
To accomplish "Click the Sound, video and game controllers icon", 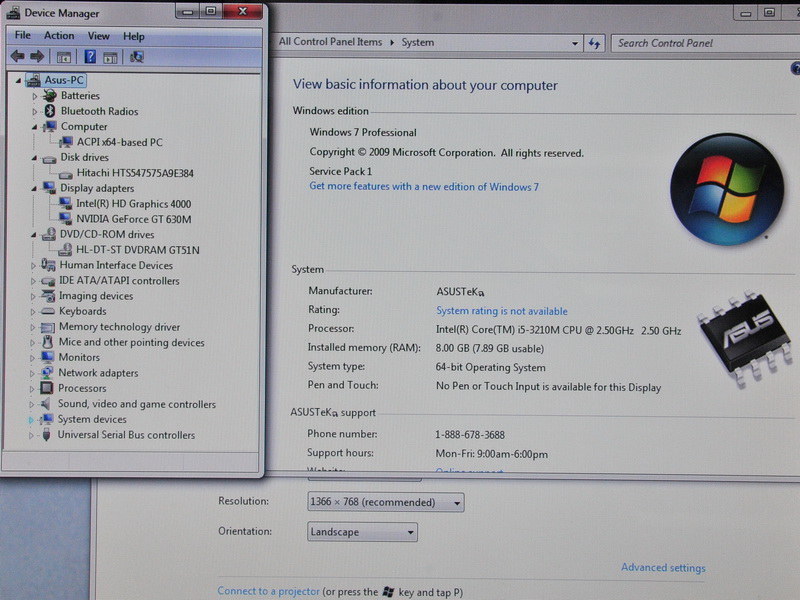I will tap(46, 404).
